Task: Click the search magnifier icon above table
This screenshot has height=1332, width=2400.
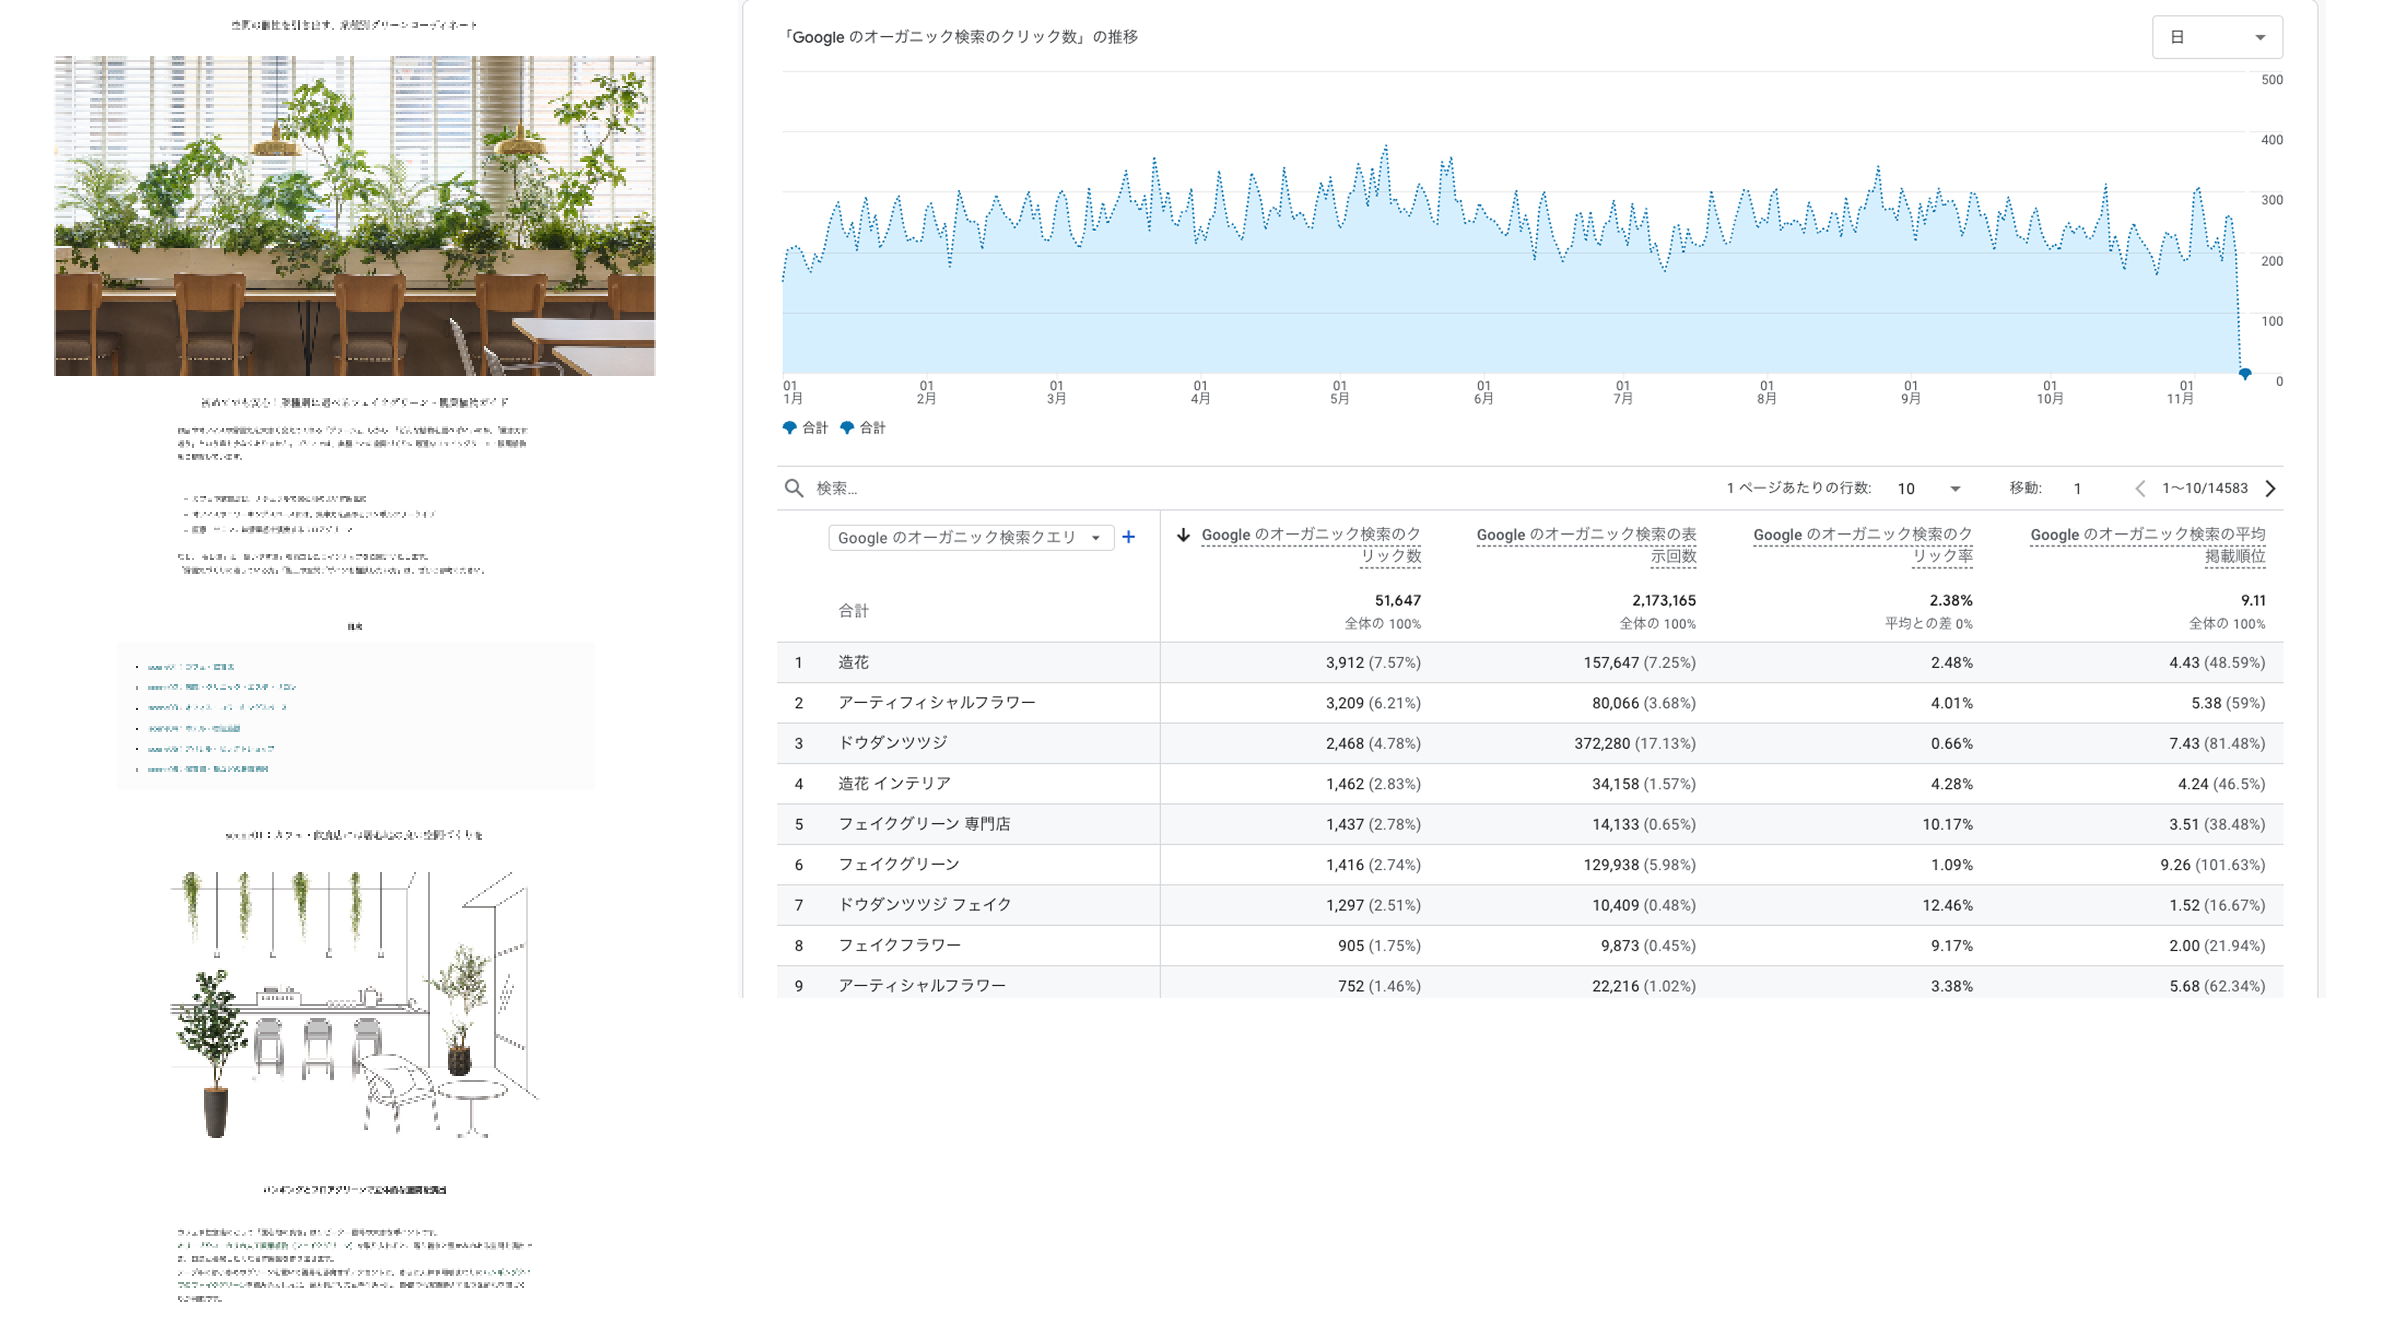Action: tap(794, 488)
